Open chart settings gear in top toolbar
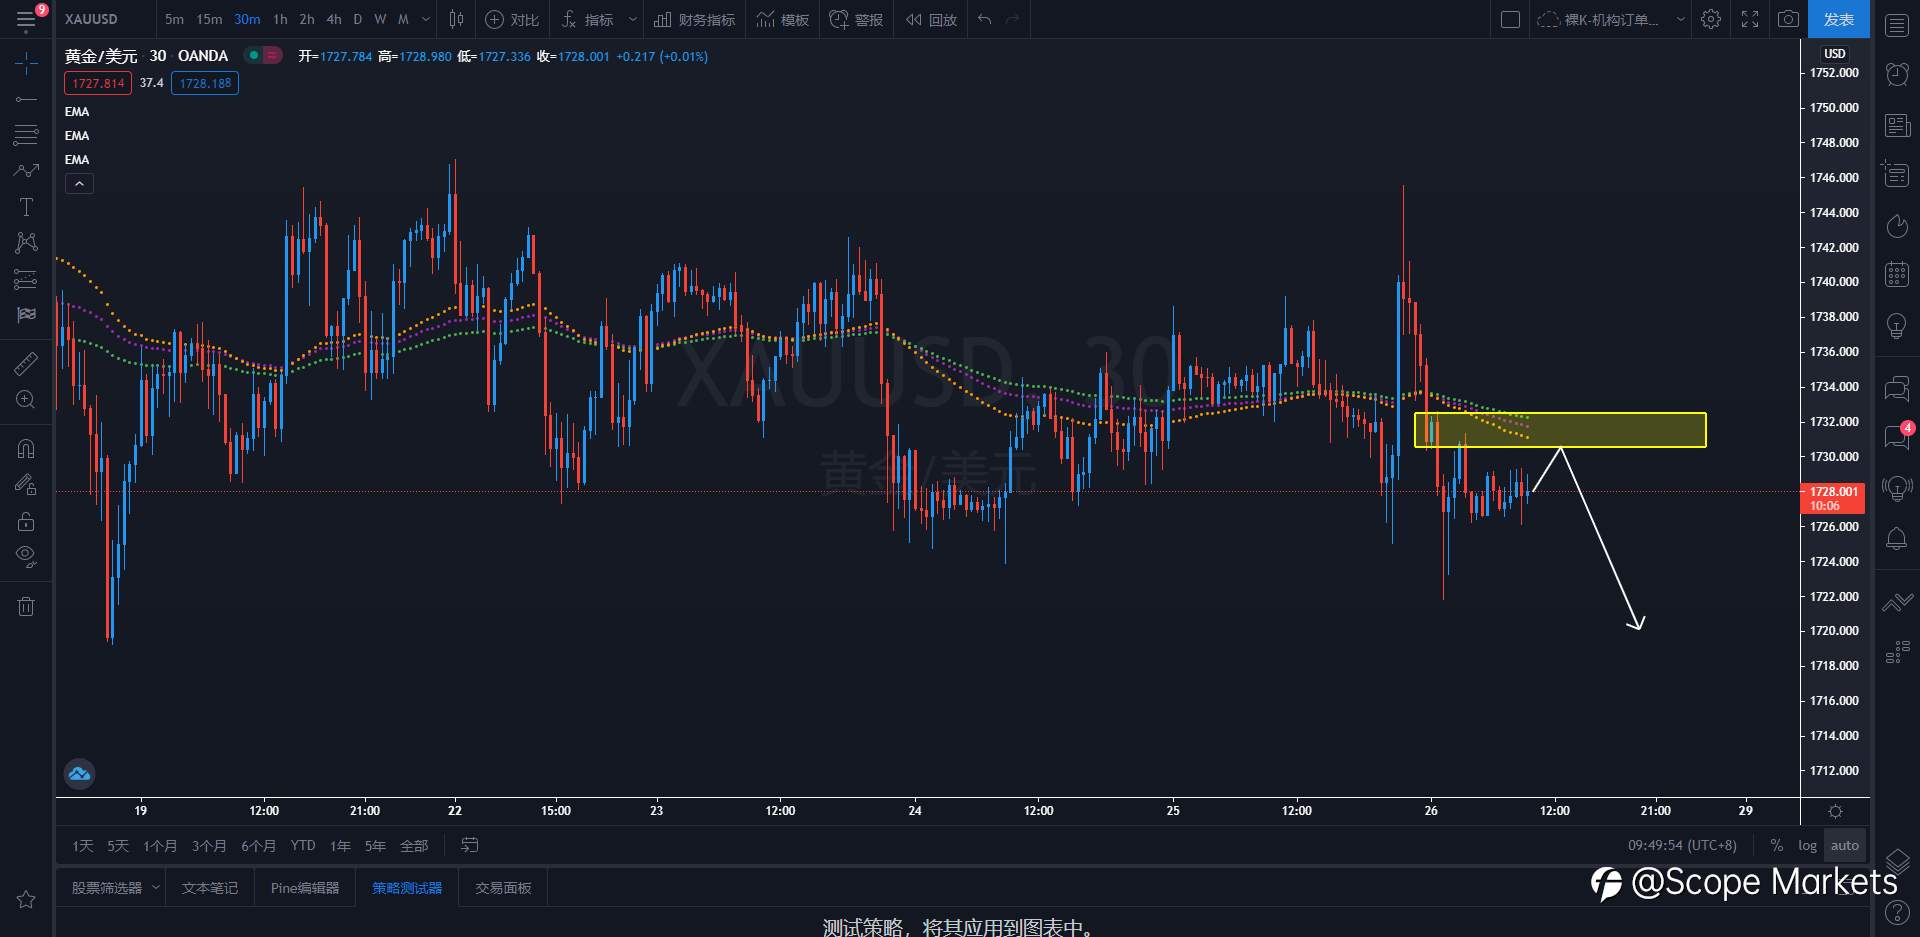The height and width of the screenshot is (937, 1920). click(x=1711, y=19)
